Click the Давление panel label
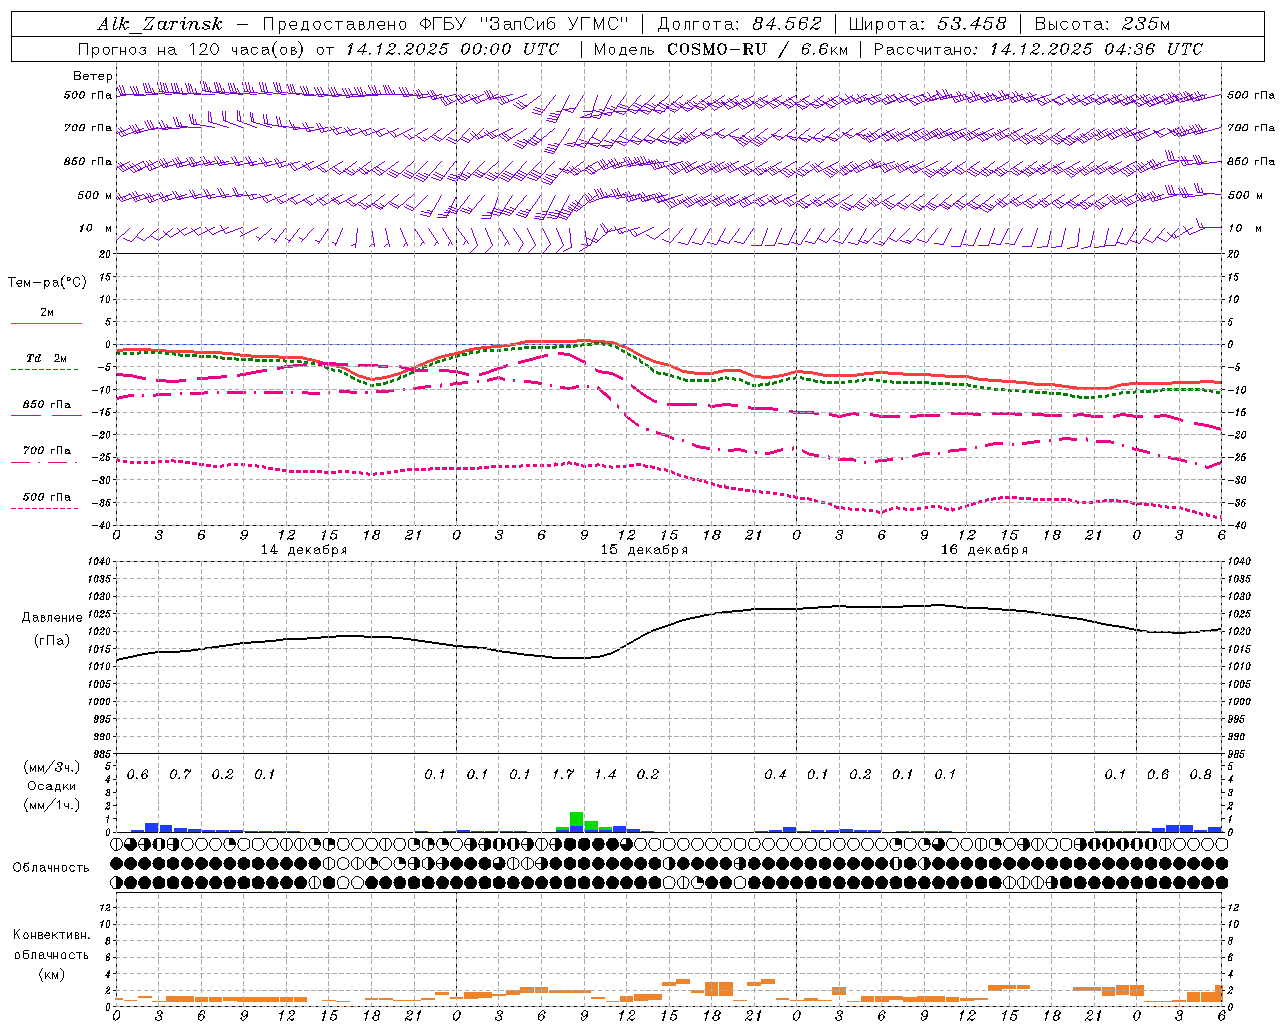This screenshot has width=1280, height=1024. pyautogui.click(x=52, y=618)
